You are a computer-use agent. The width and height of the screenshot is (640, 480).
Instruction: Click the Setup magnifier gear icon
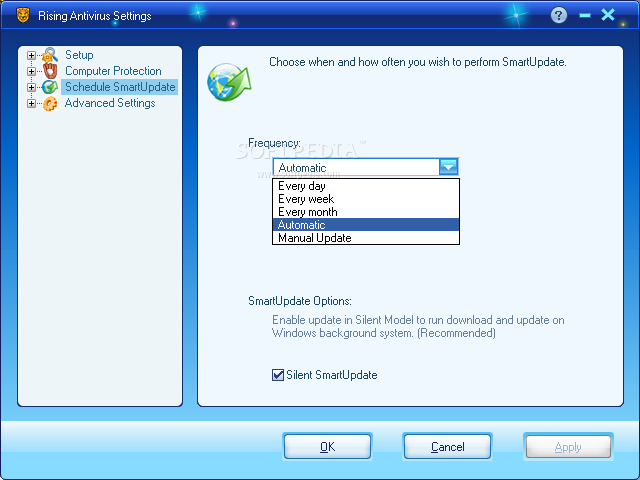[50, 55]
